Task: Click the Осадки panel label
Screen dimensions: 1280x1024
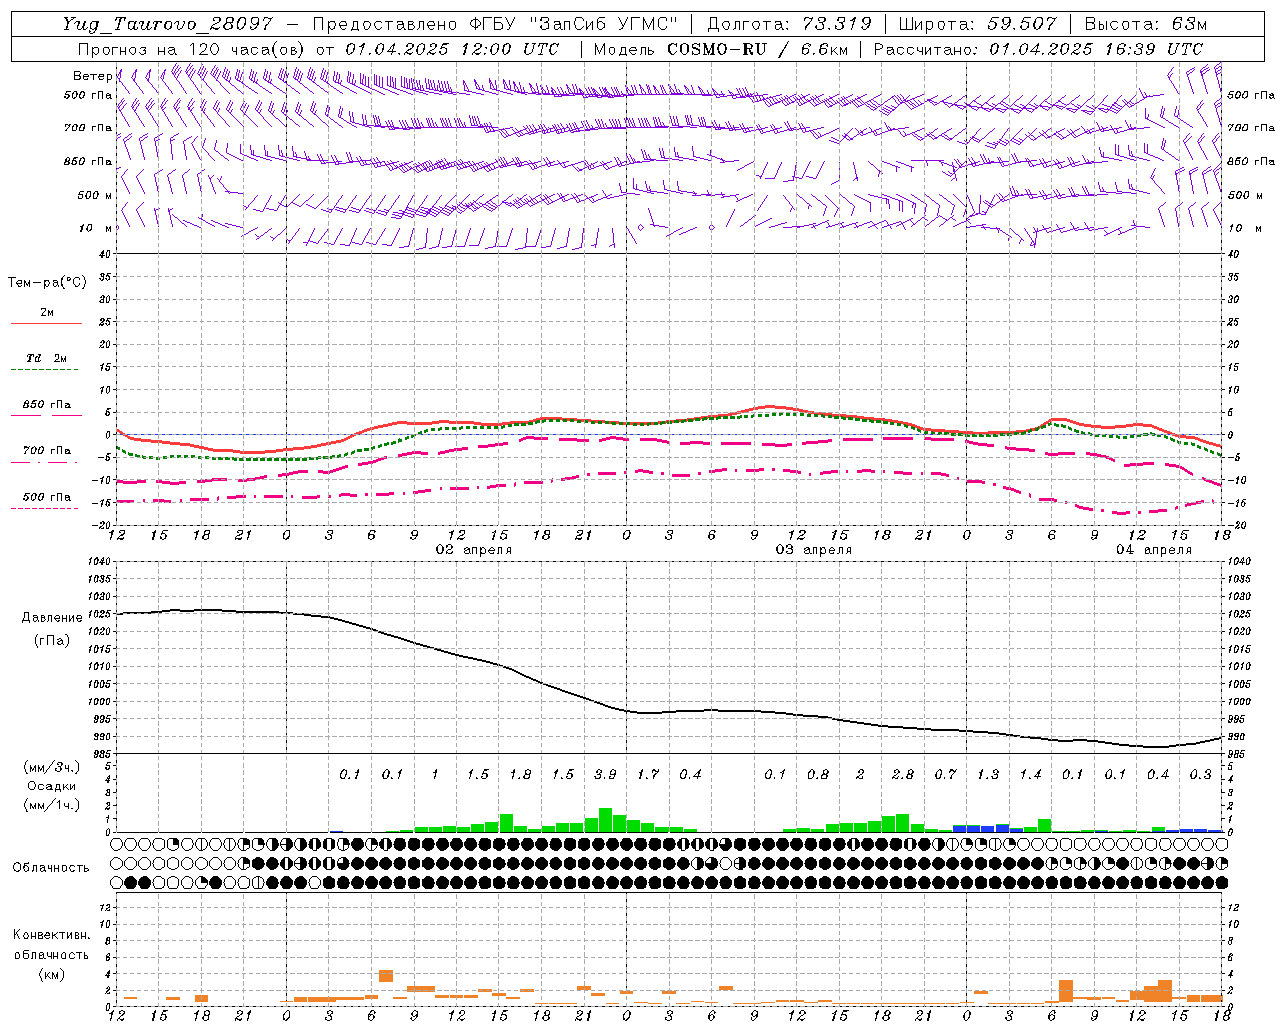Action: (51, 786)
